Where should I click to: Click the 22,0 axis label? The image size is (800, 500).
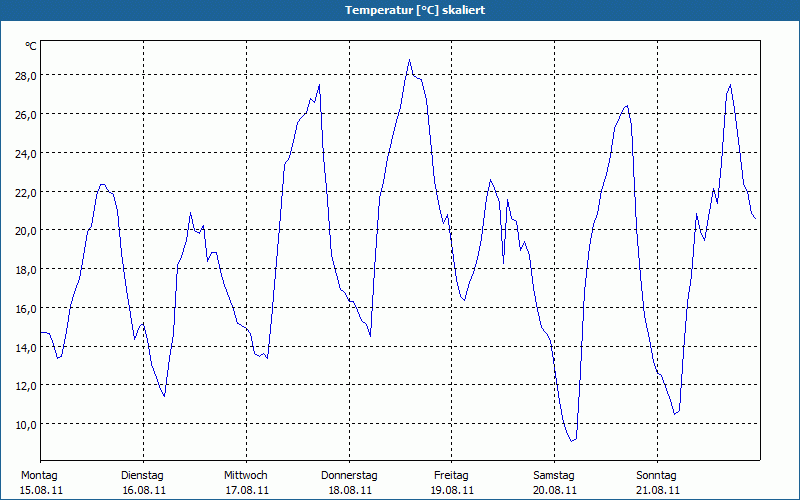(25, 192)
